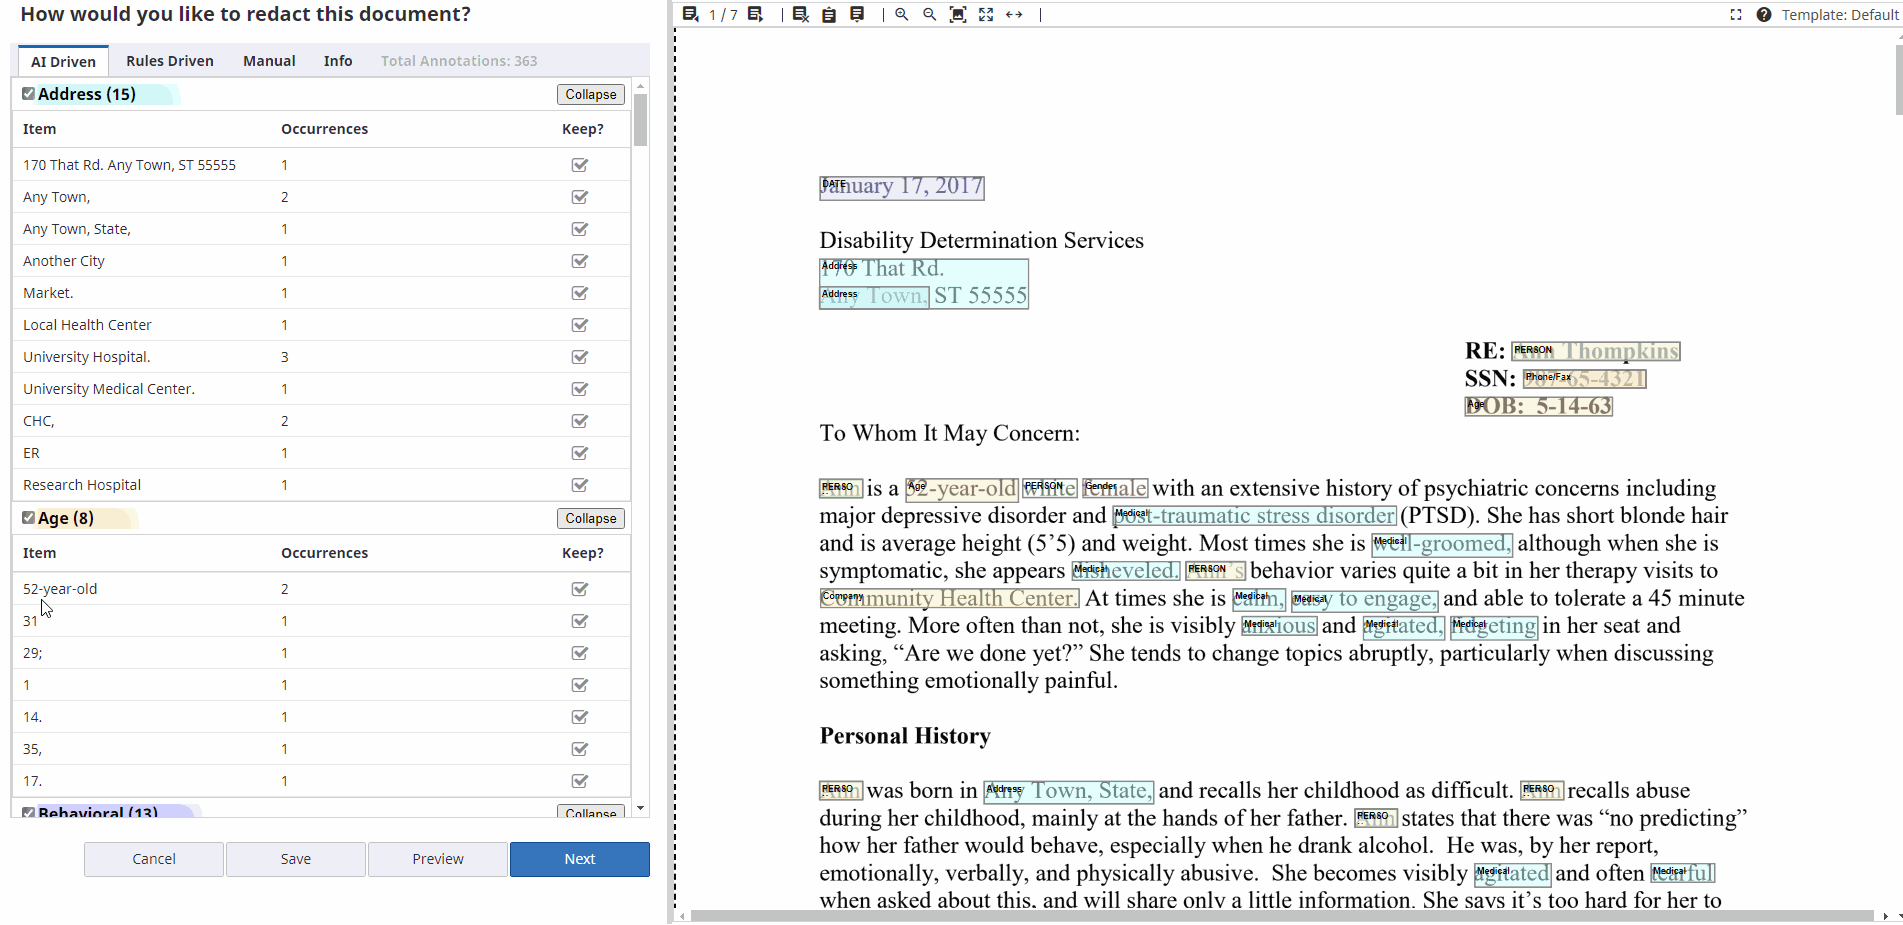Click the fit-to-width arrows icon
The height and width of the screenshot is (925, 1903).
[1014, 14]
